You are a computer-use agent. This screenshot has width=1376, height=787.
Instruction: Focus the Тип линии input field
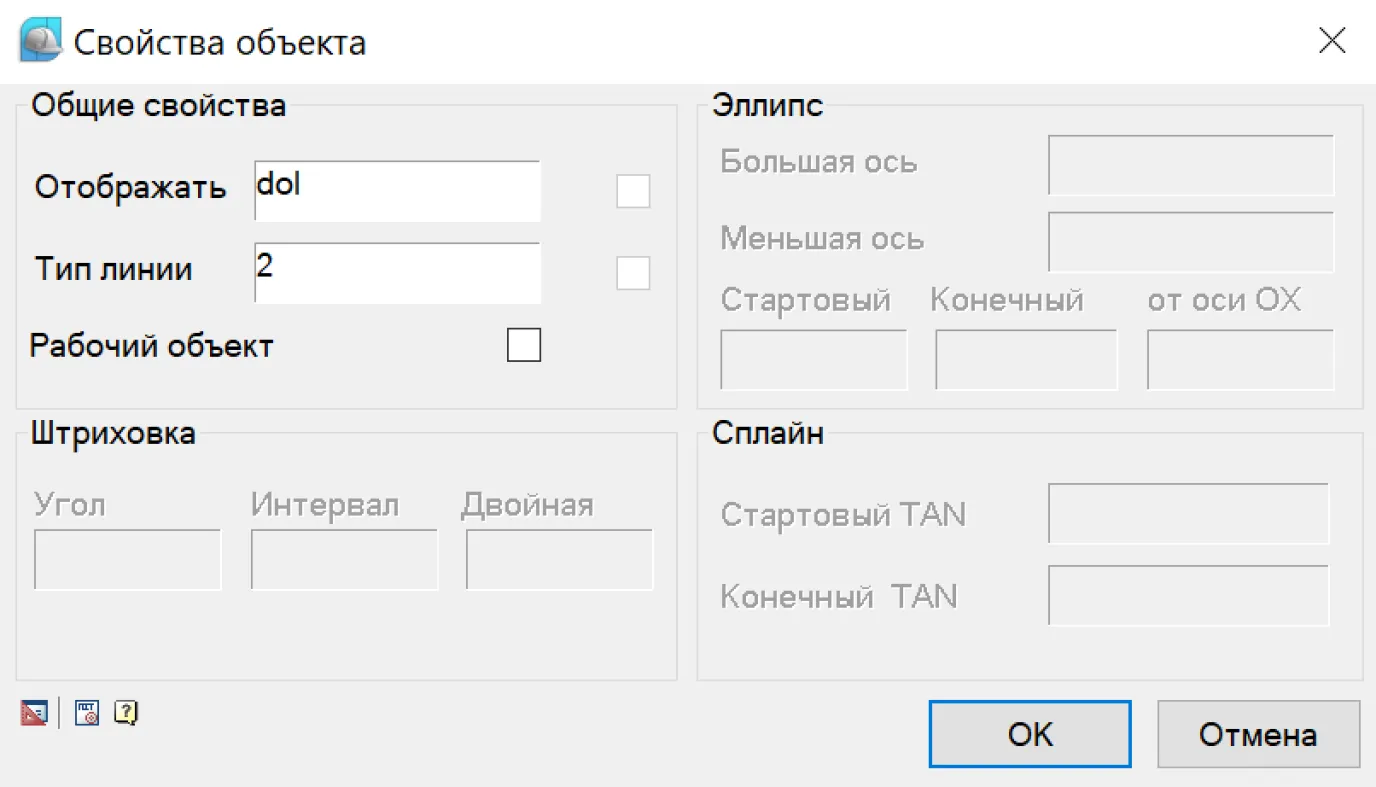[x=397, y=273]
